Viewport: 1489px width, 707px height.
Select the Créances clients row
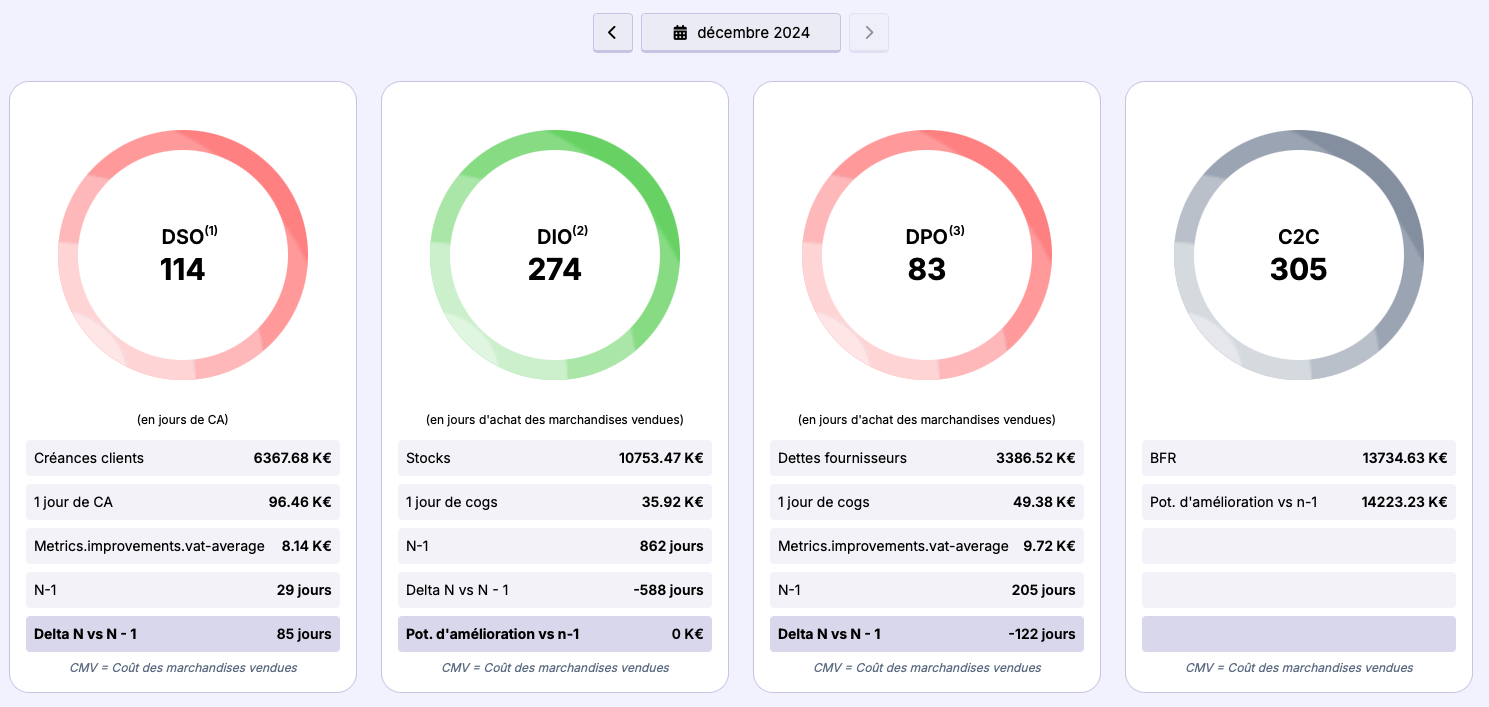coord(183,458)
